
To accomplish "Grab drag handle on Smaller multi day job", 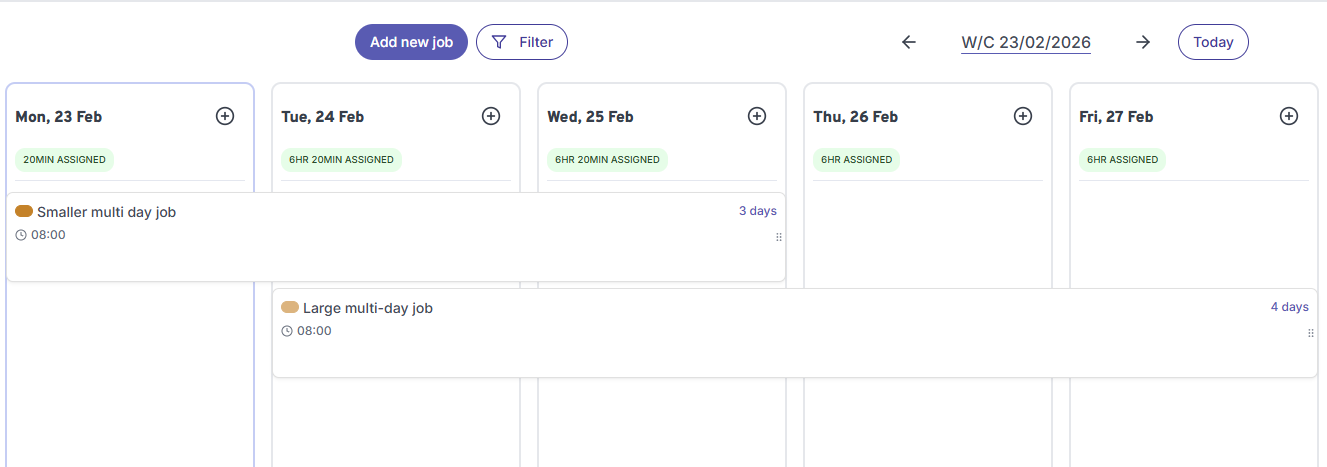I will click(x=778, y=237).
